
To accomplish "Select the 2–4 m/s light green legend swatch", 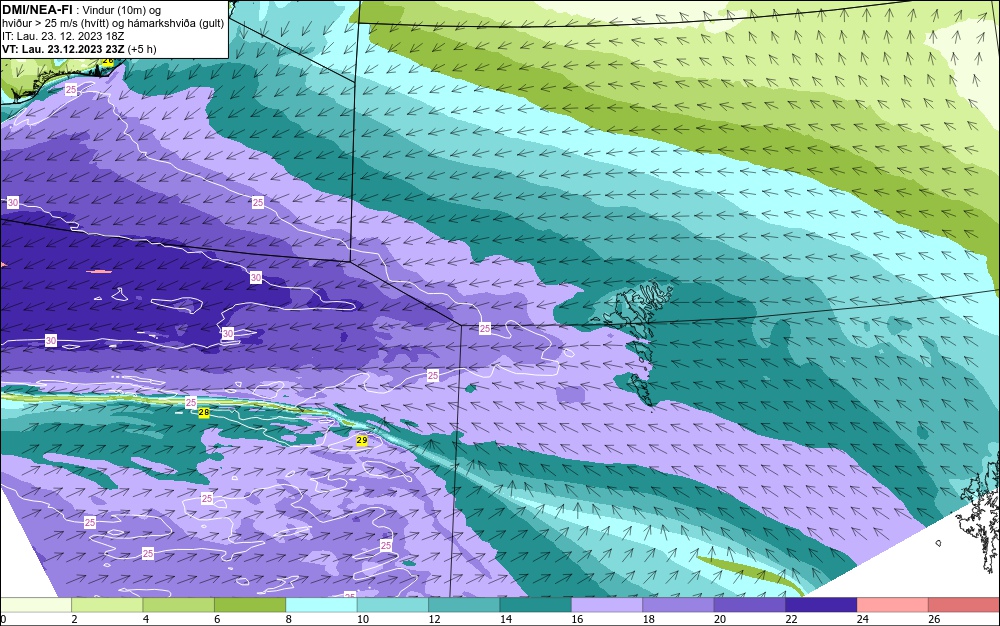I will 107,604.
